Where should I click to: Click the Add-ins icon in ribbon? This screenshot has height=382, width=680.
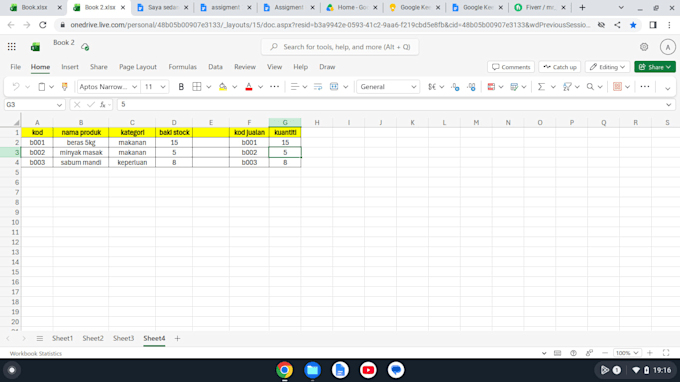618,87
